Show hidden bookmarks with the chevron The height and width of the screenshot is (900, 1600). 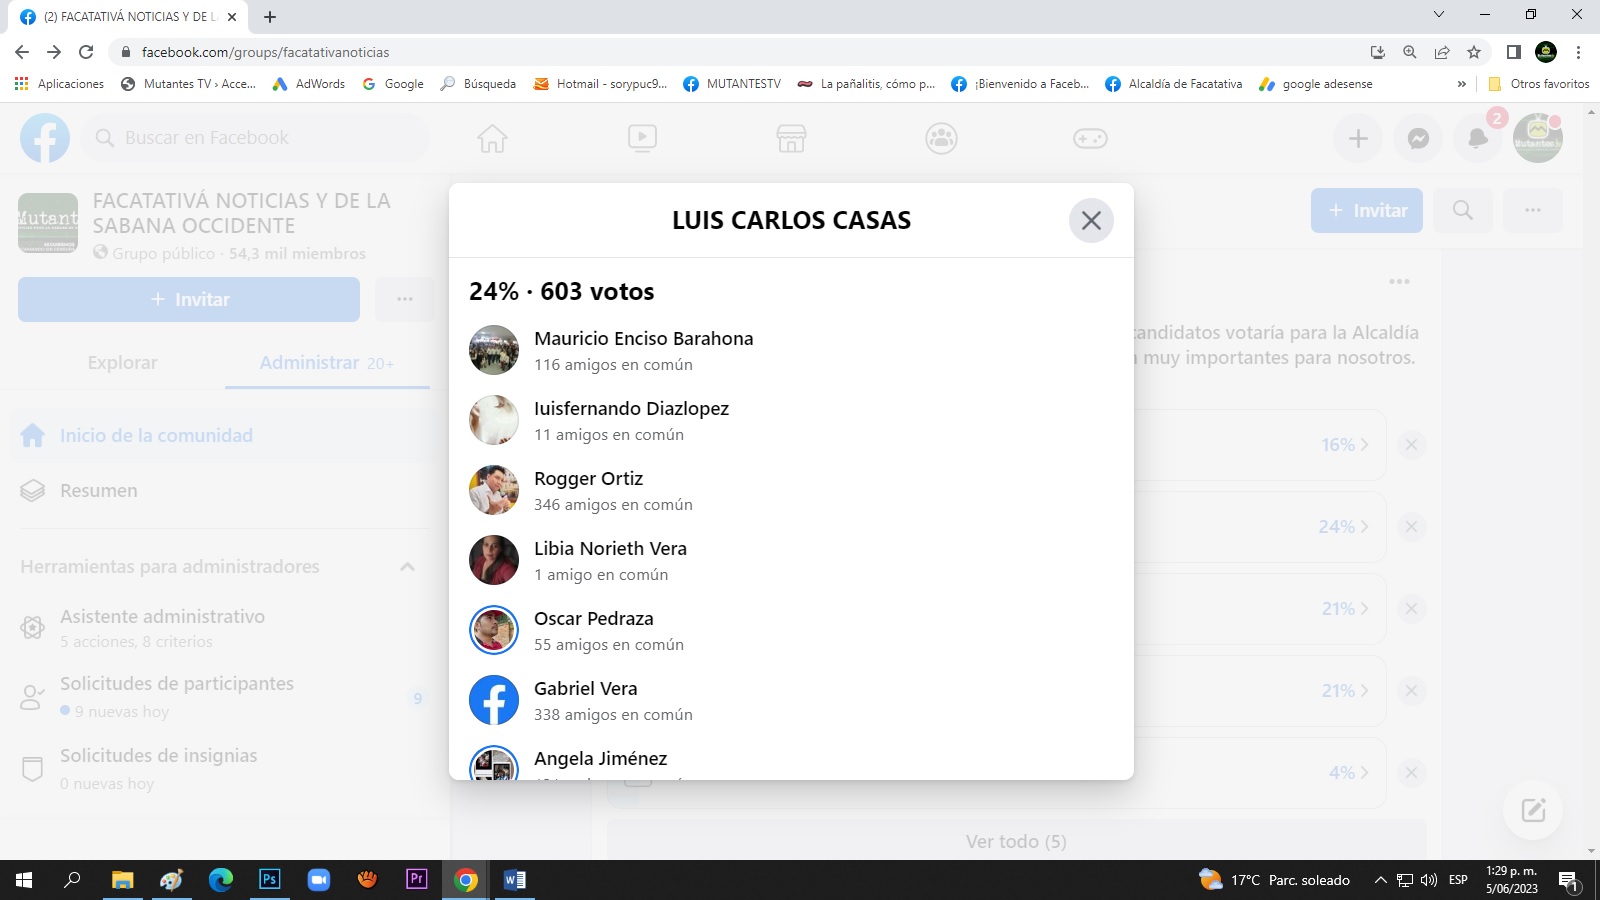(x=1462, y=84)
